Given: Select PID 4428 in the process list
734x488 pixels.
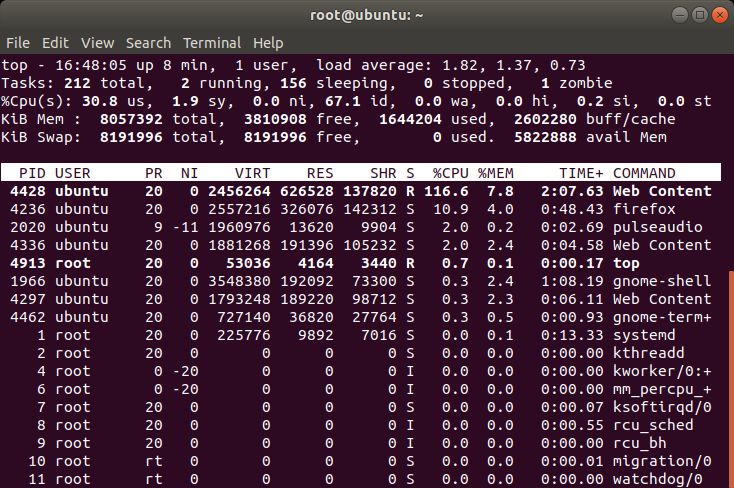Looking at the screenshot, I should (28, 191).
